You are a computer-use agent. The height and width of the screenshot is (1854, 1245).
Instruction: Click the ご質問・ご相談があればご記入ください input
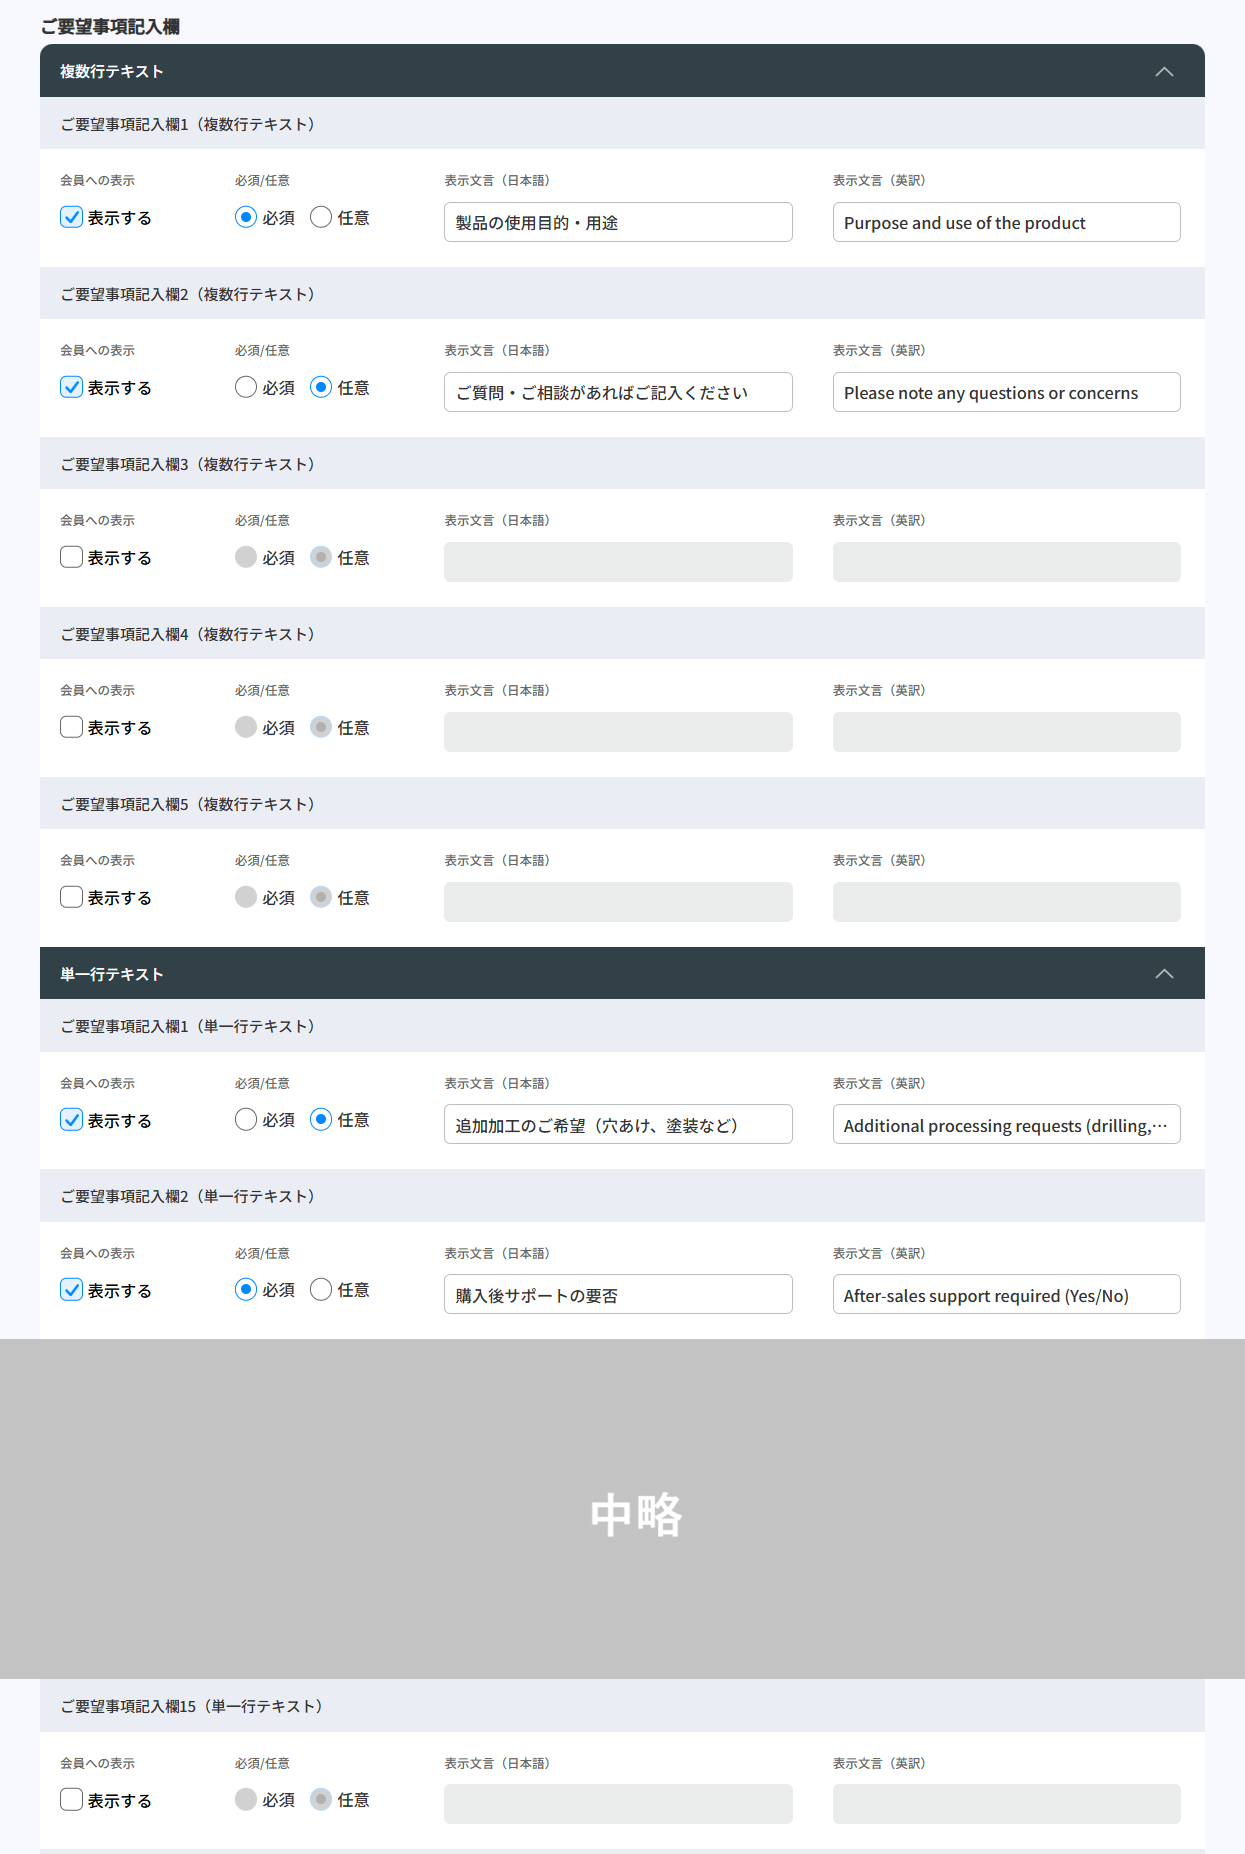point(618,392)
